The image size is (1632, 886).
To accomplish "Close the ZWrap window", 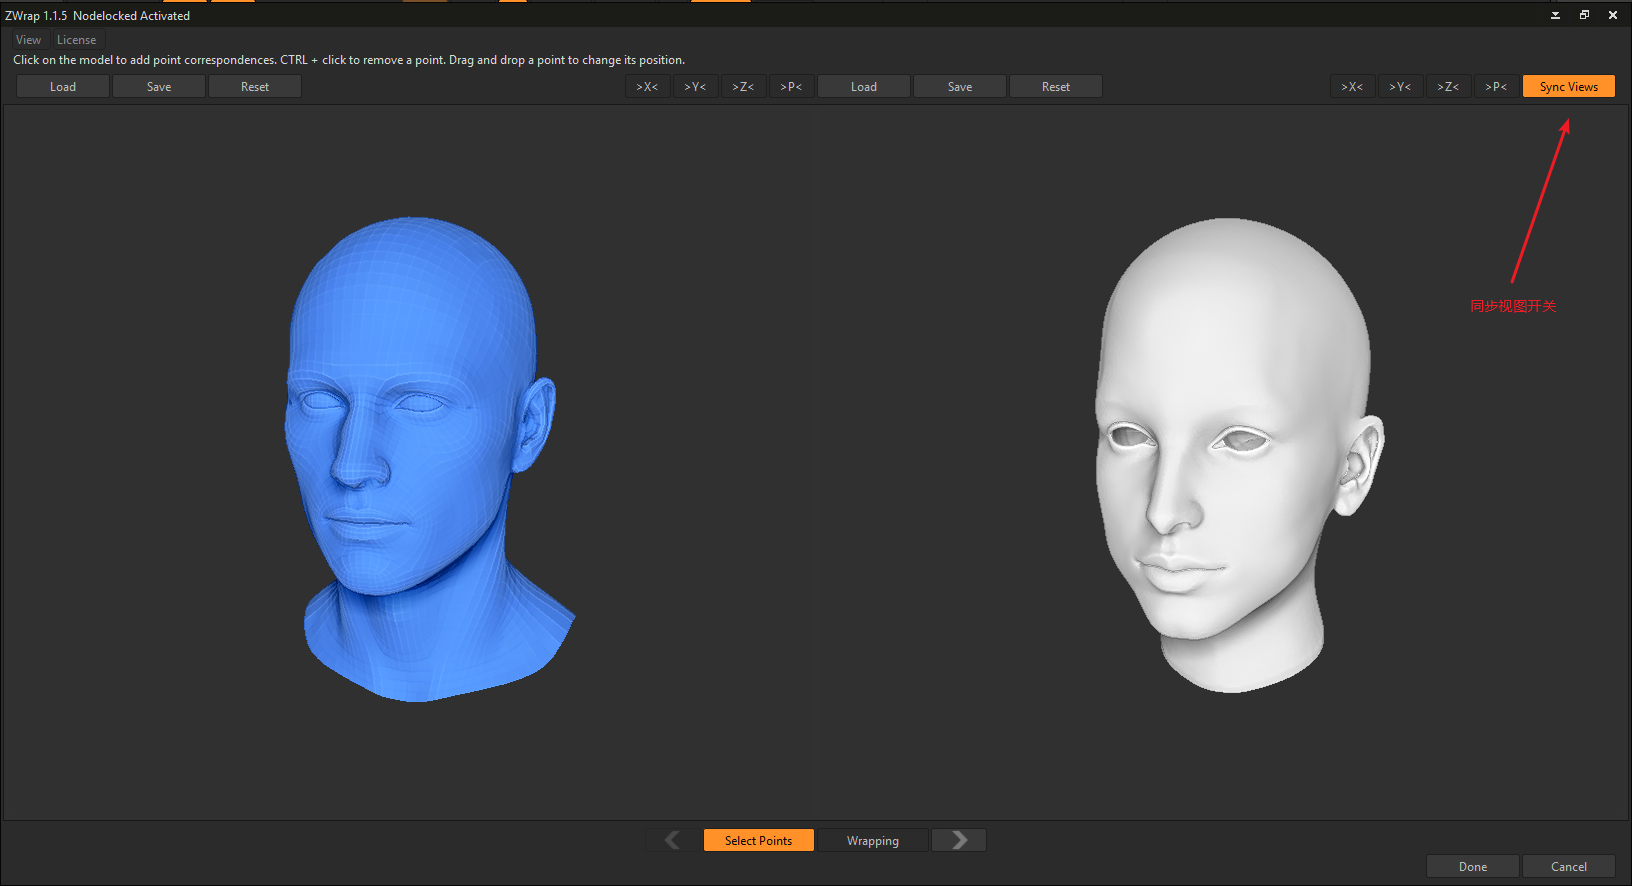I will pos(1613,15).
